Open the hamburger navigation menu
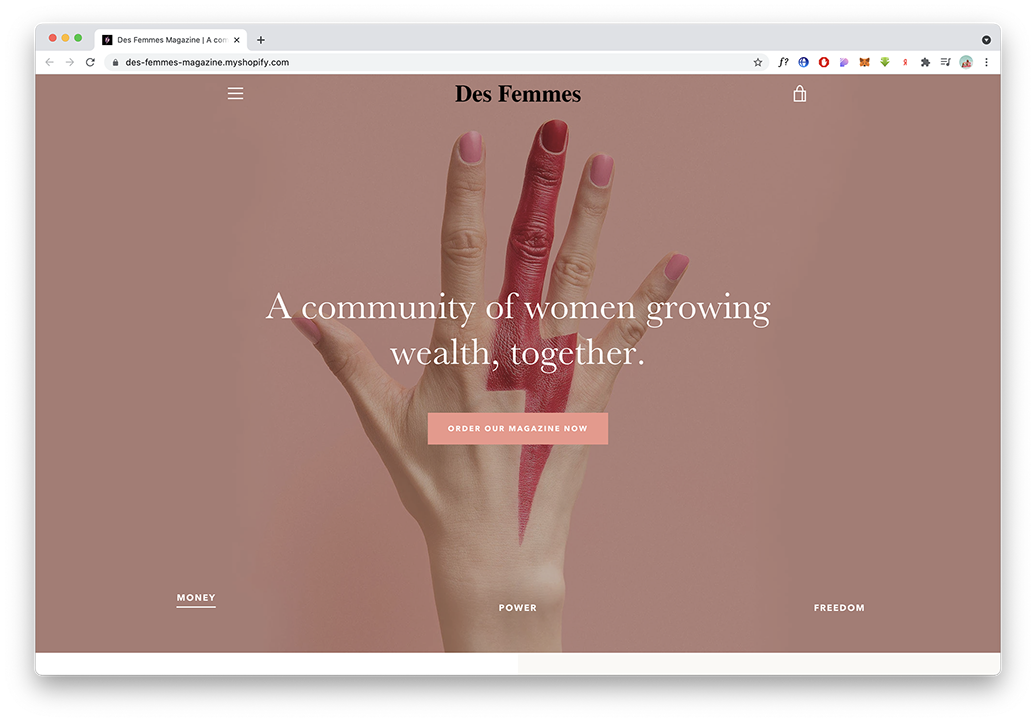Screen dimensions: 1036x722 point(235,94)
